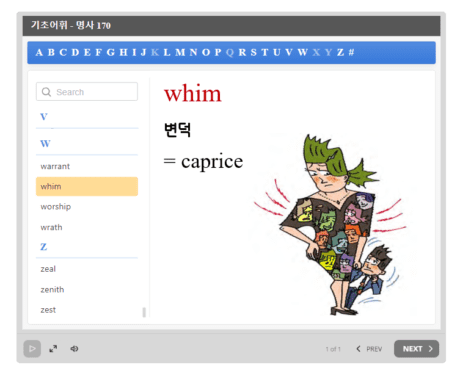This screenshot has height=376, width=460.
Task: Jump to letter C in alphabet bar
Action: (63, 53)
